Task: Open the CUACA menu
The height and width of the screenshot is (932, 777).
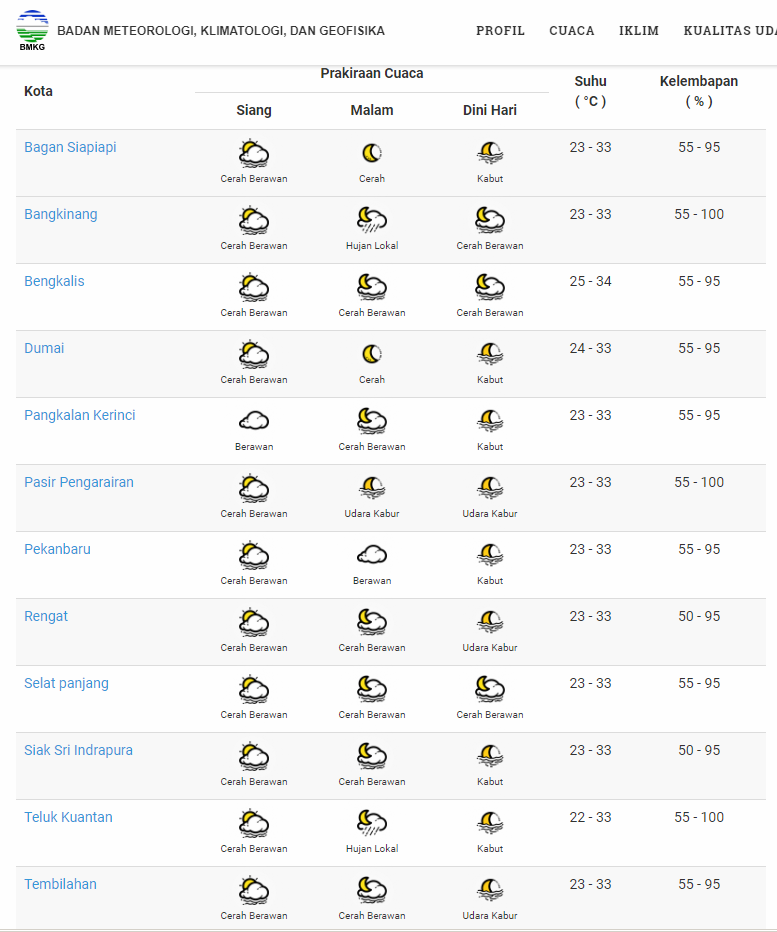Action: [572, 31]
